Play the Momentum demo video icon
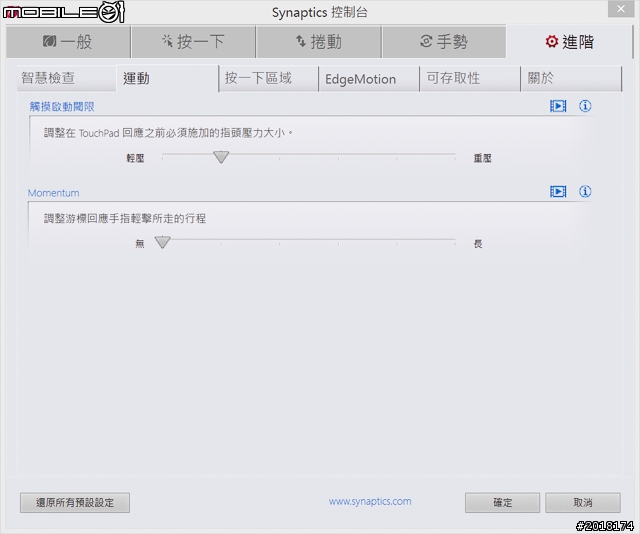The width and height of the screenshot is (640, 534). (558, 191)
